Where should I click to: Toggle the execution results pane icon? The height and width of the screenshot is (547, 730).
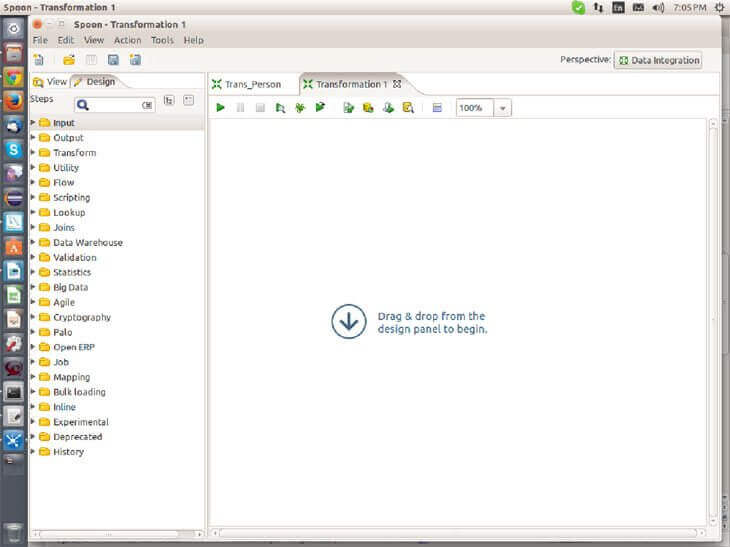(x=437, y=108)
